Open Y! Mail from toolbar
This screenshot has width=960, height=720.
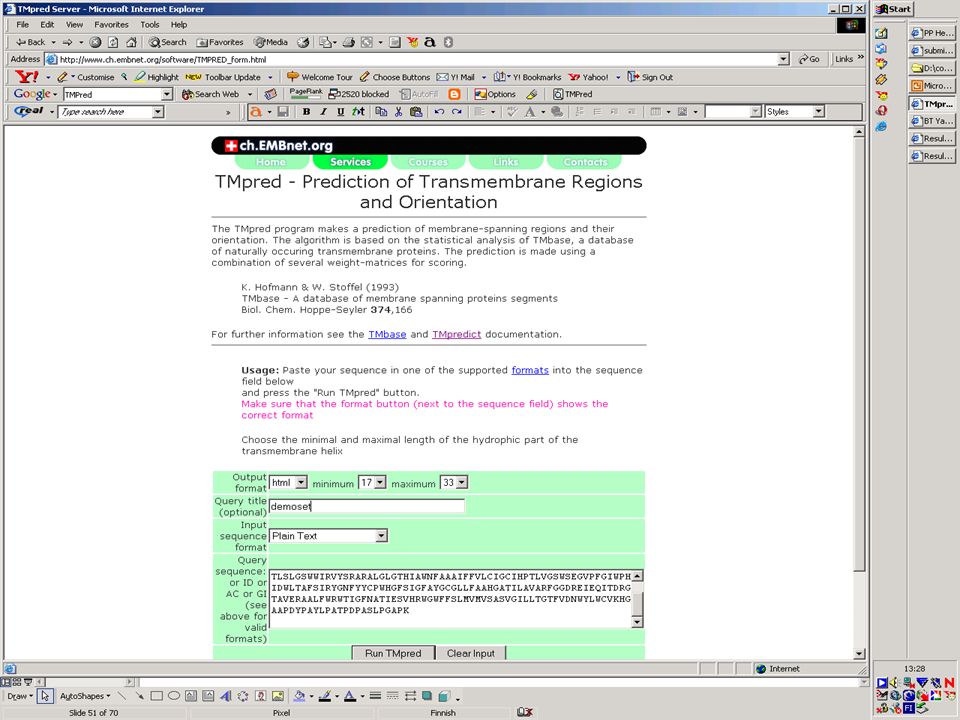pyautogui.click(x=456, y=77)
